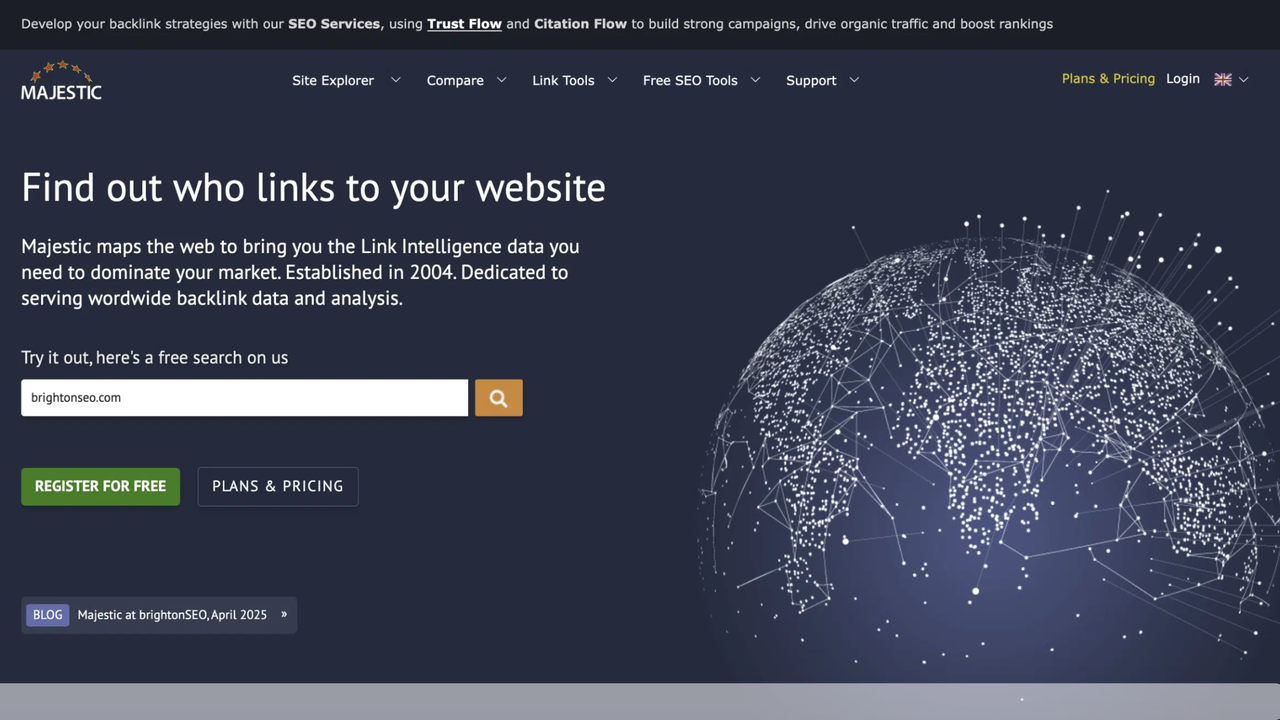Click the BLOG badge

[x=47, y=615]
